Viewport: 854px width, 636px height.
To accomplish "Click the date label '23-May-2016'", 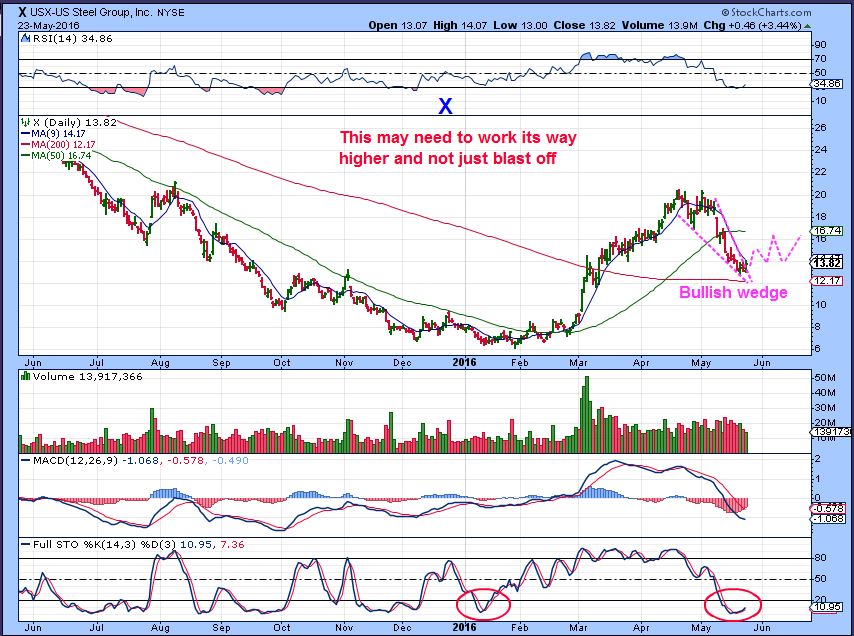I will point(48,26).
